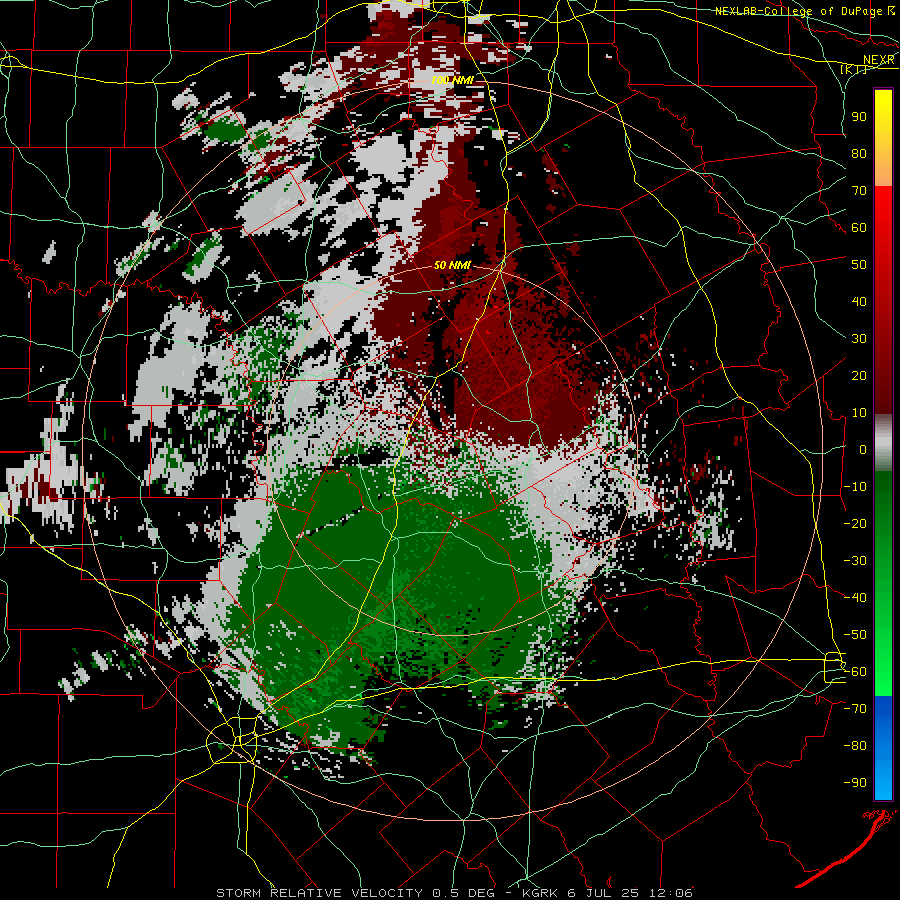This screenshot has width=900, height=900.
Task: Click the 0 value on the velocity scale
Action: point(863,449)
